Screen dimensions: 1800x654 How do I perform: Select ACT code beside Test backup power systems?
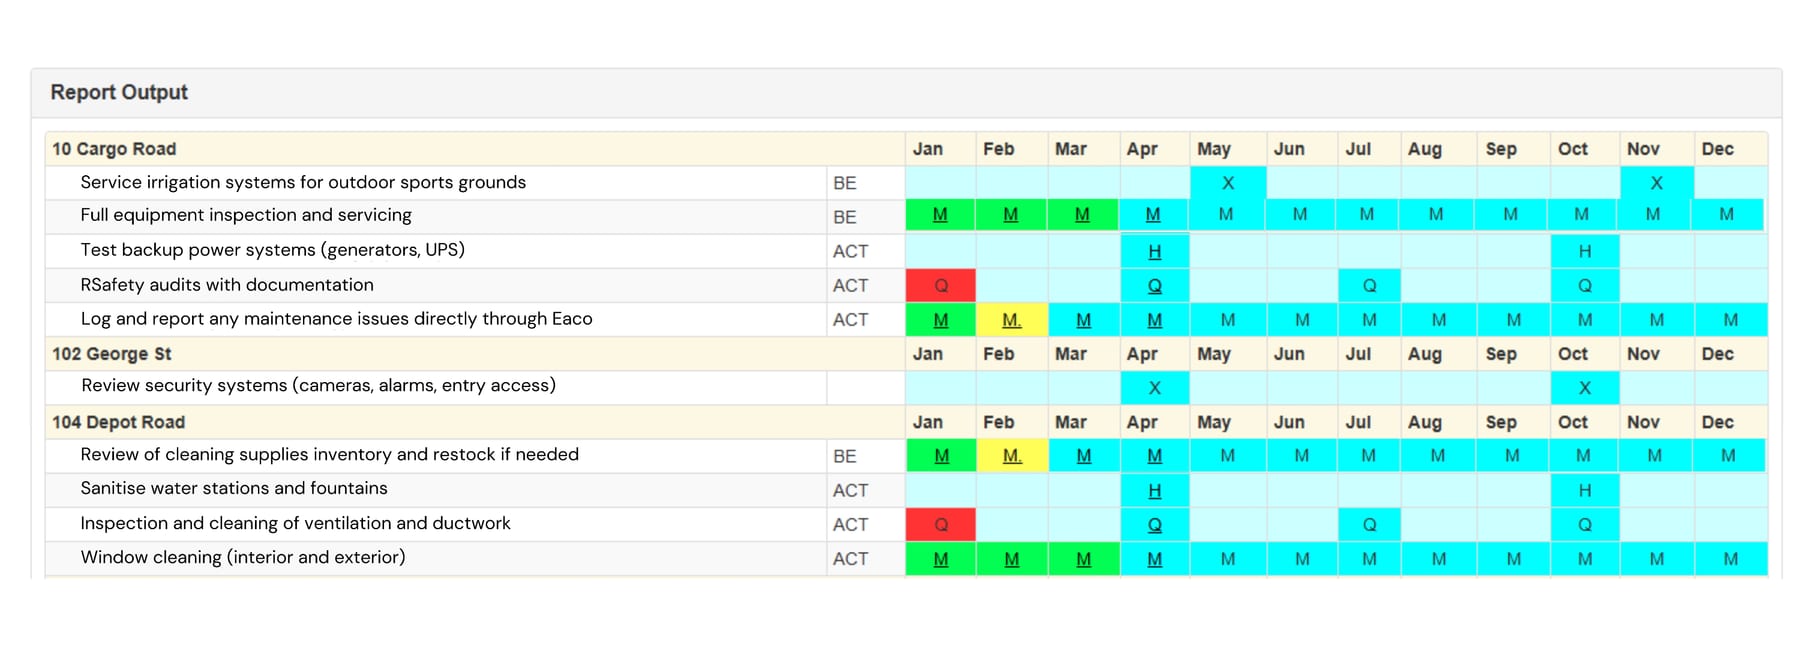(851, 252)
